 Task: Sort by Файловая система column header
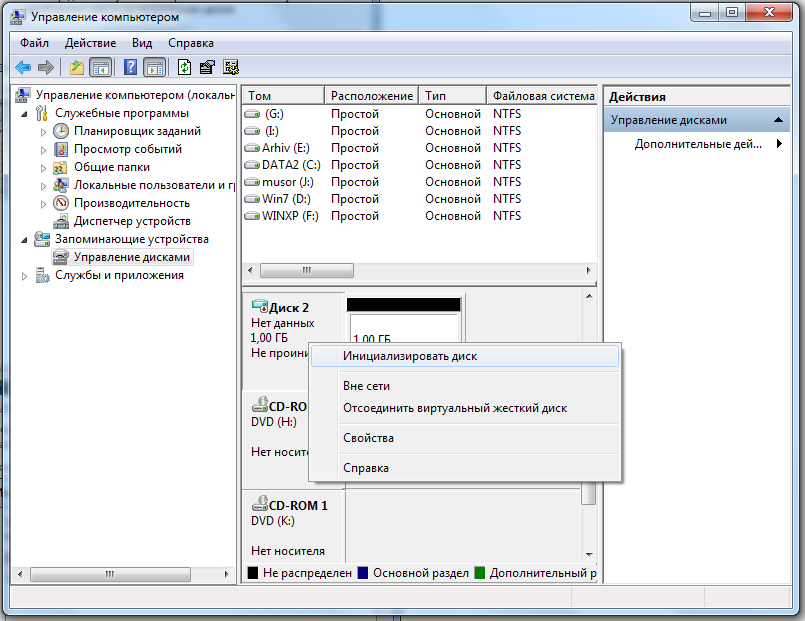[x=542, y=96]
